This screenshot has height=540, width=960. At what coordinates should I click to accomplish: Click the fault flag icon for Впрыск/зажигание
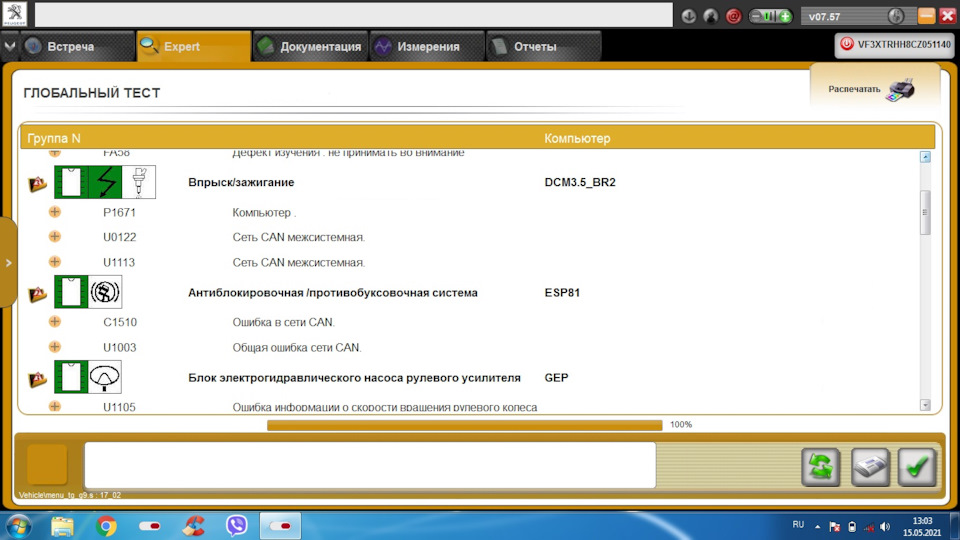pyautogui.click(x=37, y=183)
